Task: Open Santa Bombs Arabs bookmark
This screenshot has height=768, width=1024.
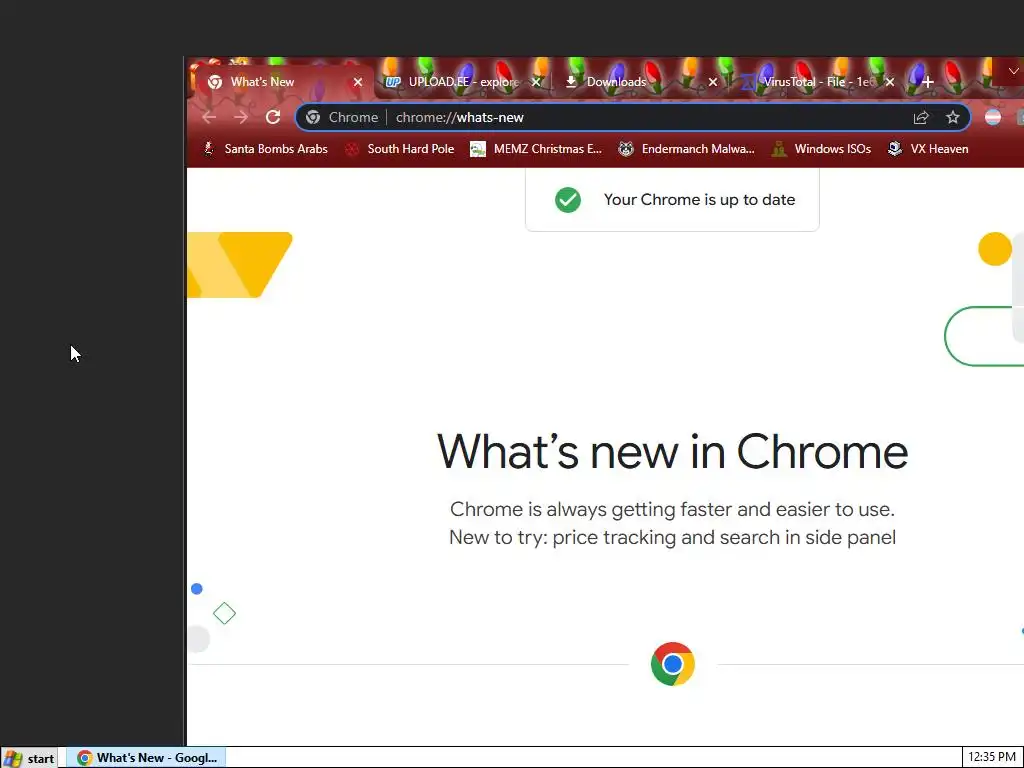Action: [x=265, y=149]
